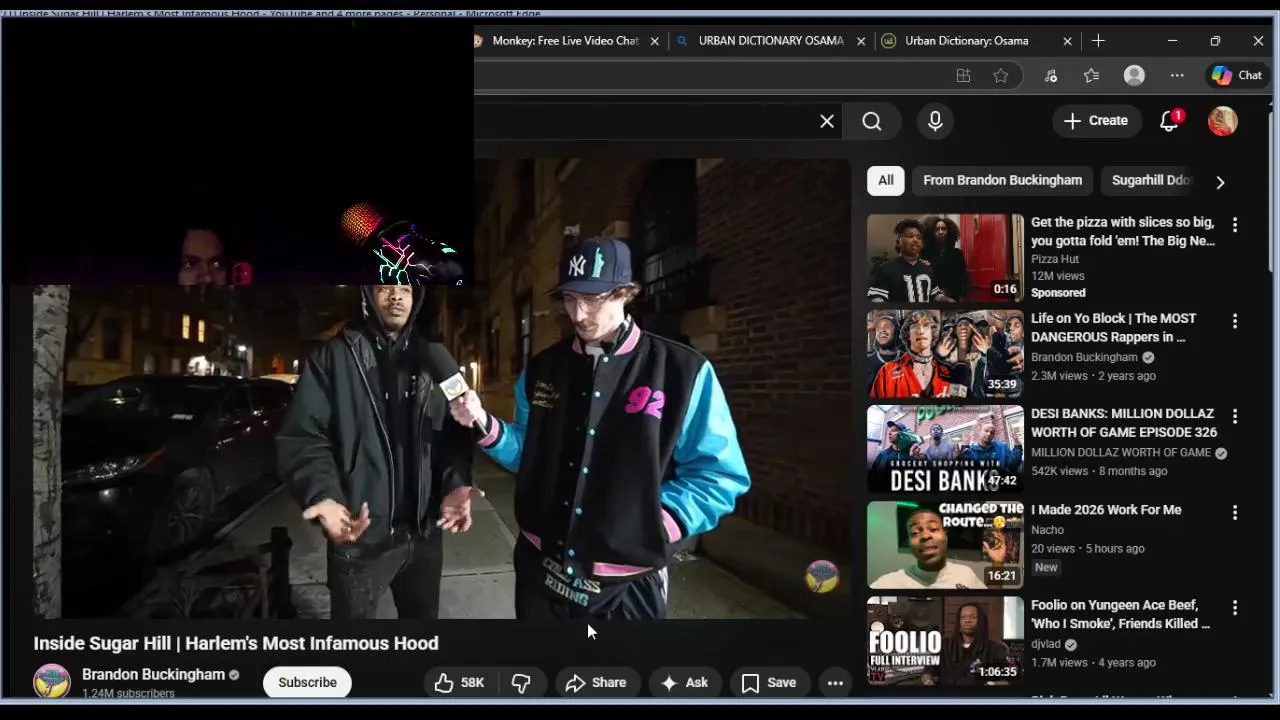1280x720 pixels.
Task: Open 'Life on Yo Block' video title
Action: 1113,327
